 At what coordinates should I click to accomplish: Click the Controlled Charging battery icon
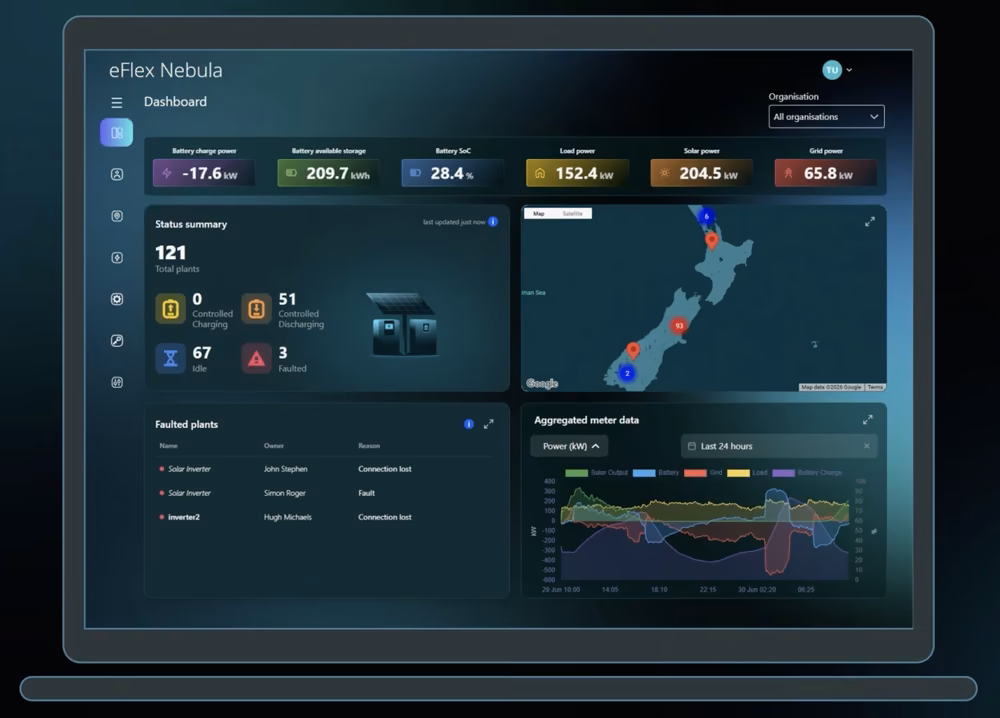(x=170, y=309)
